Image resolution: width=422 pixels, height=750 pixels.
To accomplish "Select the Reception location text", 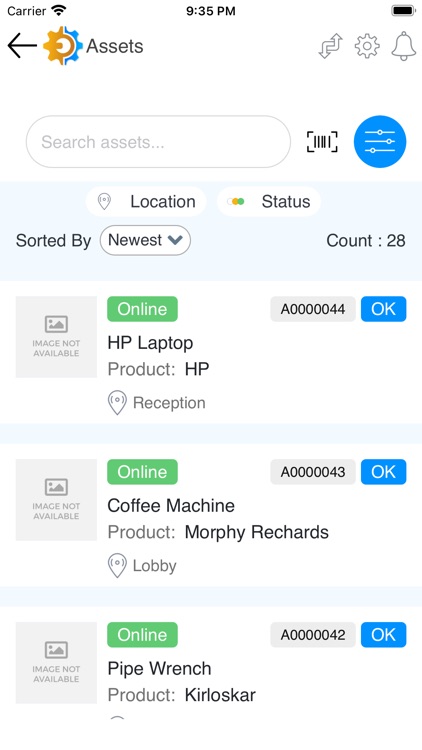I will click(x=169, y=403).
